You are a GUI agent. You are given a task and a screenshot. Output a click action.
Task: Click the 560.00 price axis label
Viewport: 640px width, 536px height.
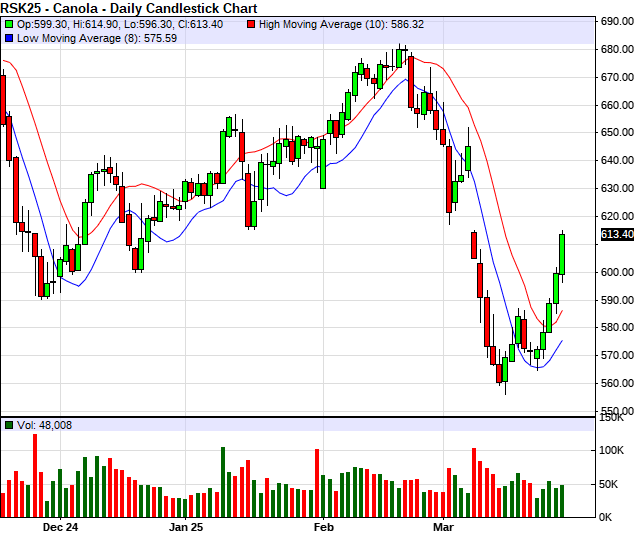tap(618, 383)
